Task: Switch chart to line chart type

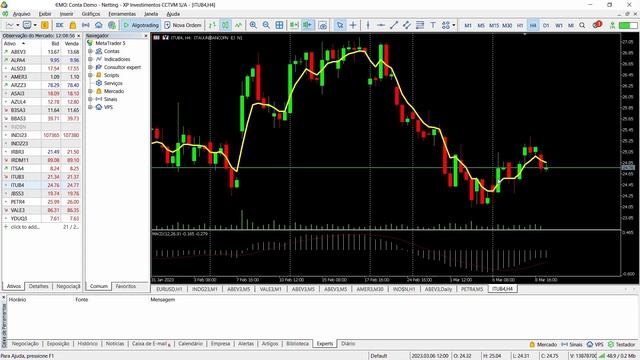Action: point(238,25)
